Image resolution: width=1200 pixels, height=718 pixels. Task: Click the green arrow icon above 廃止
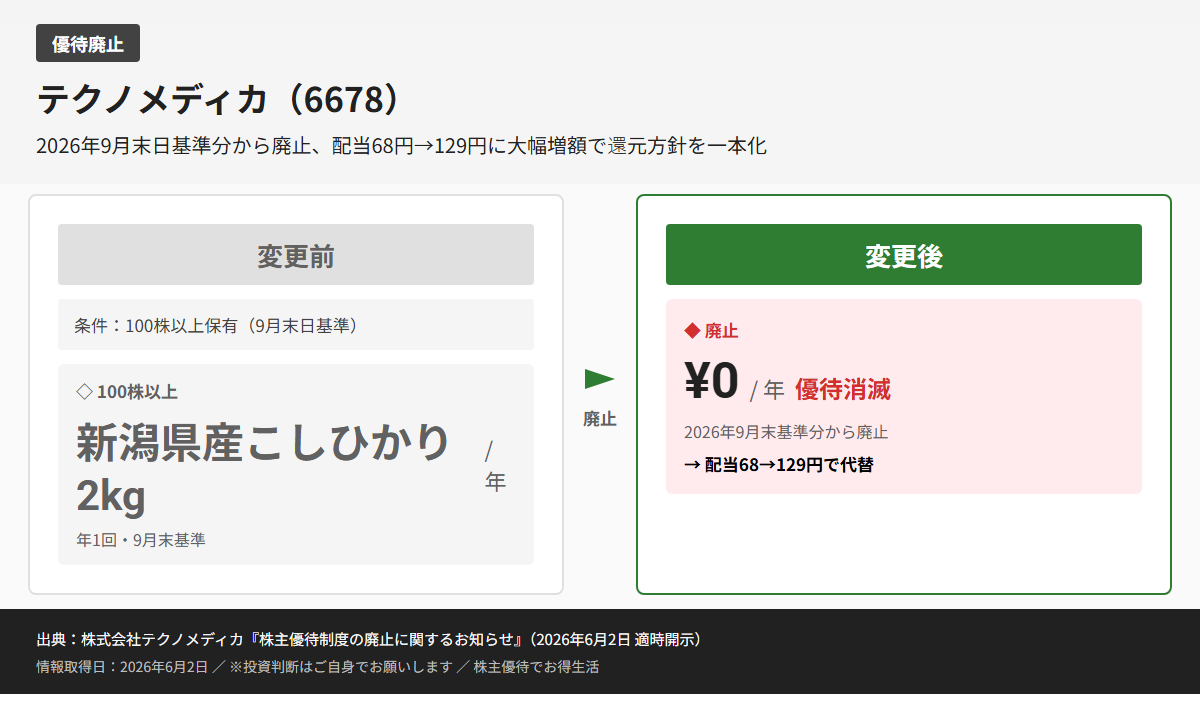pos(599,379)
